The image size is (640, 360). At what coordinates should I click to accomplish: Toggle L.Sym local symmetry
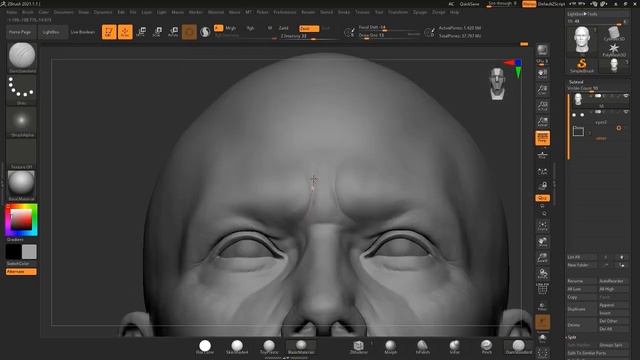pos(542,171)
